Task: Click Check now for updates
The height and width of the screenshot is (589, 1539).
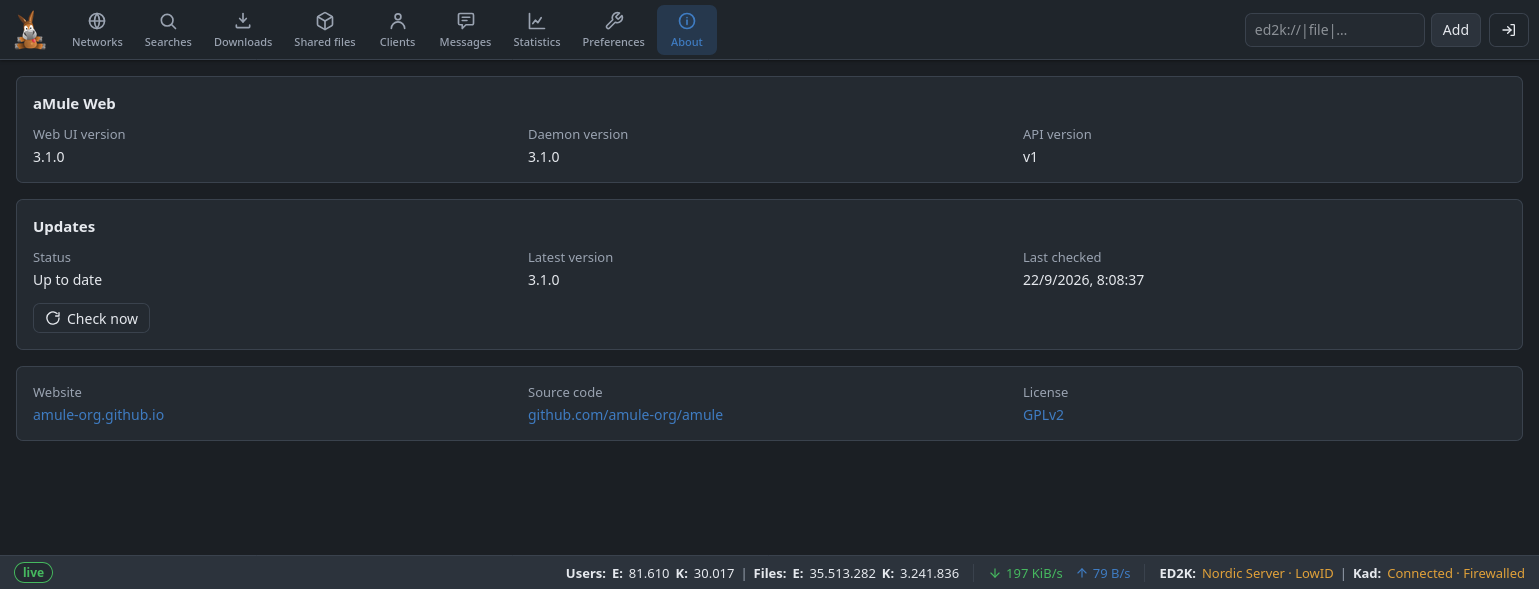Action: click(x=92, y=318)
